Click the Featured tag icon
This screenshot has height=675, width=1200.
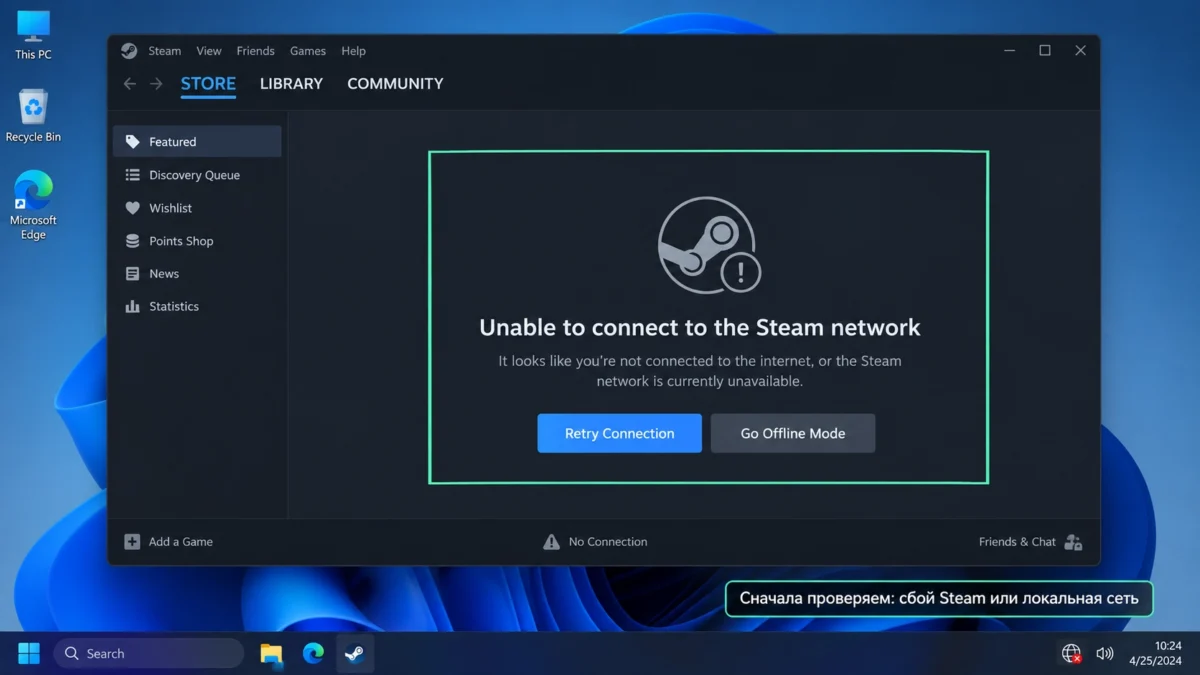(132, 142)
